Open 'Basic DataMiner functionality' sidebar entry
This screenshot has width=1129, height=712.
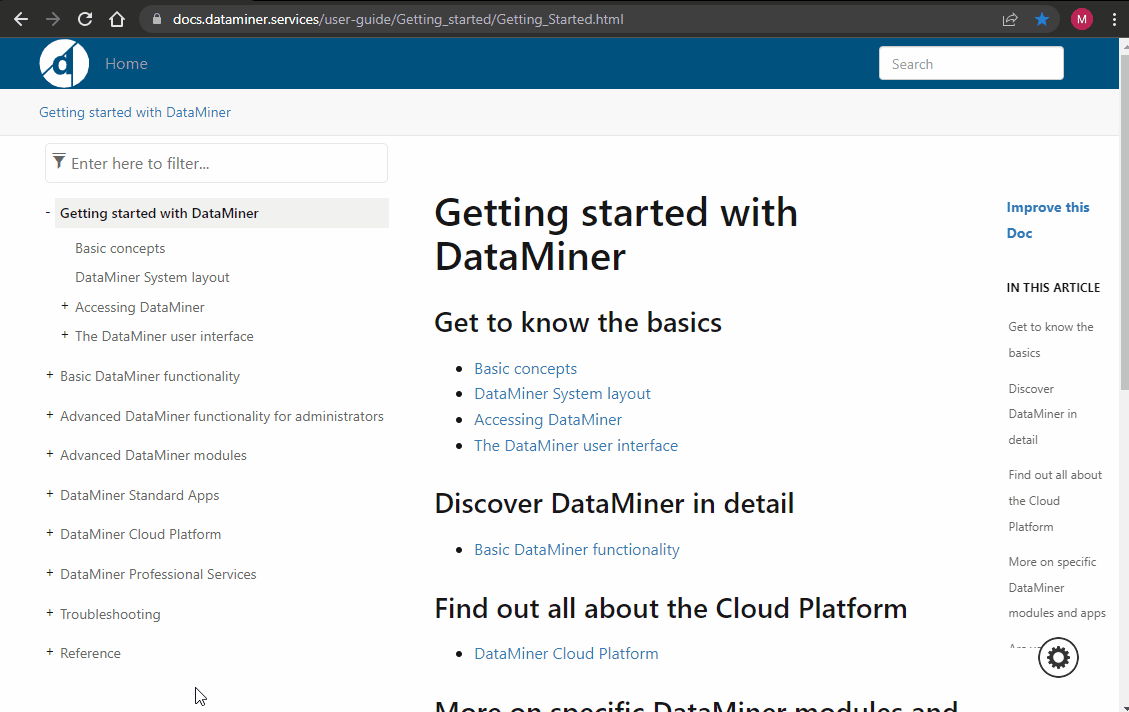(x=150, y=377)
